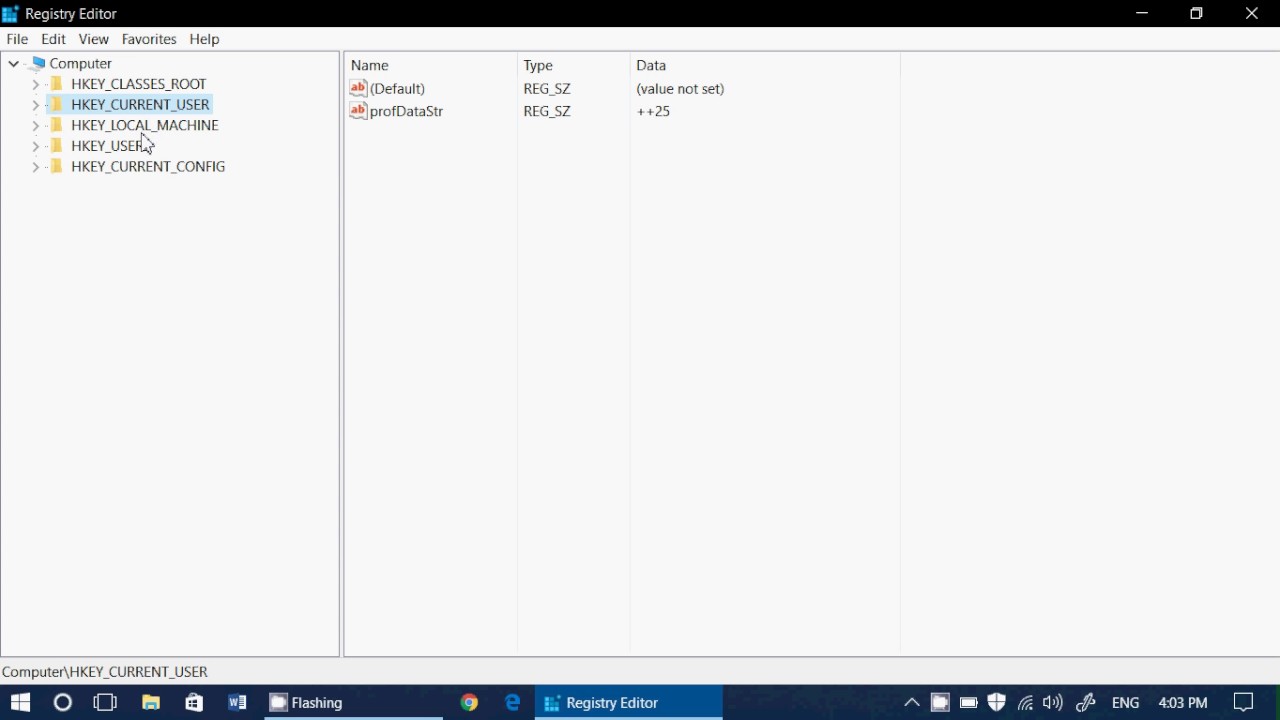Open the Edit menu
The image size is (1280, 720).
click(x=53, y=39)
